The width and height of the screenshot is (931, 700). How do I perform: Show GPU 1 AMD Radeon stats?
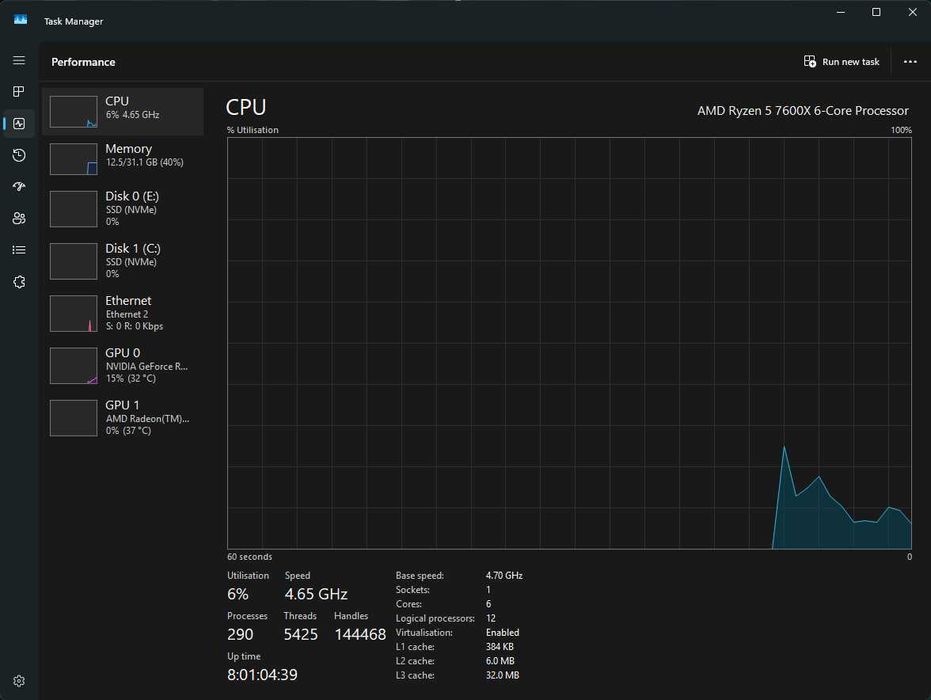[x=122, y=416]
